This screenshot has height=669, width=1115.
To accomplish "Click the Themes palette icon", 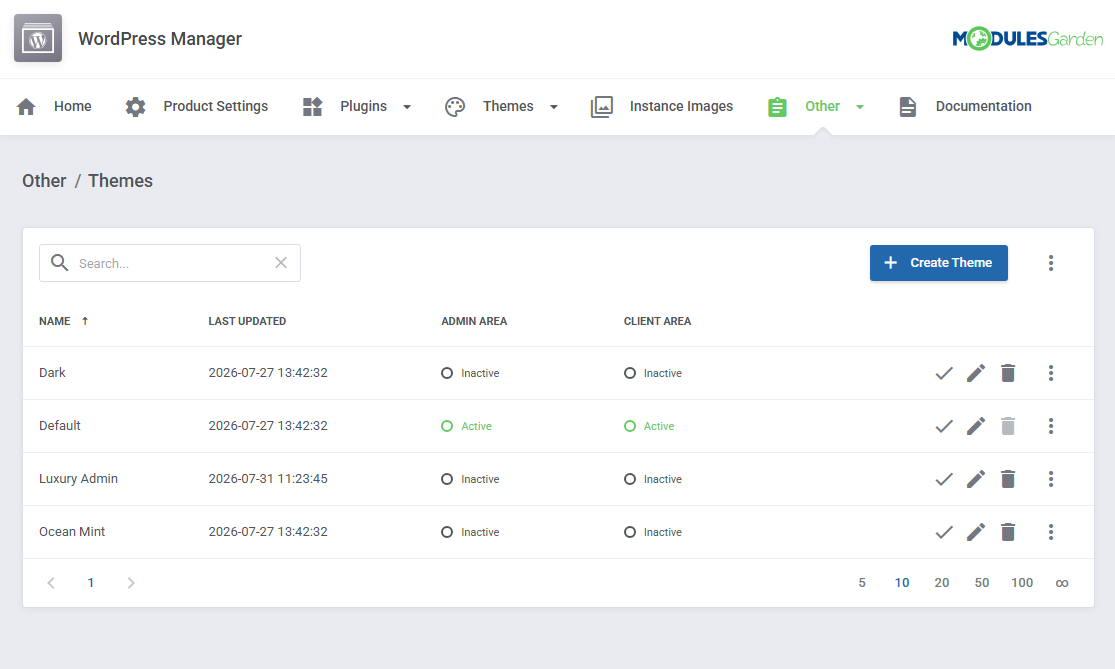I will coord(454,107).
